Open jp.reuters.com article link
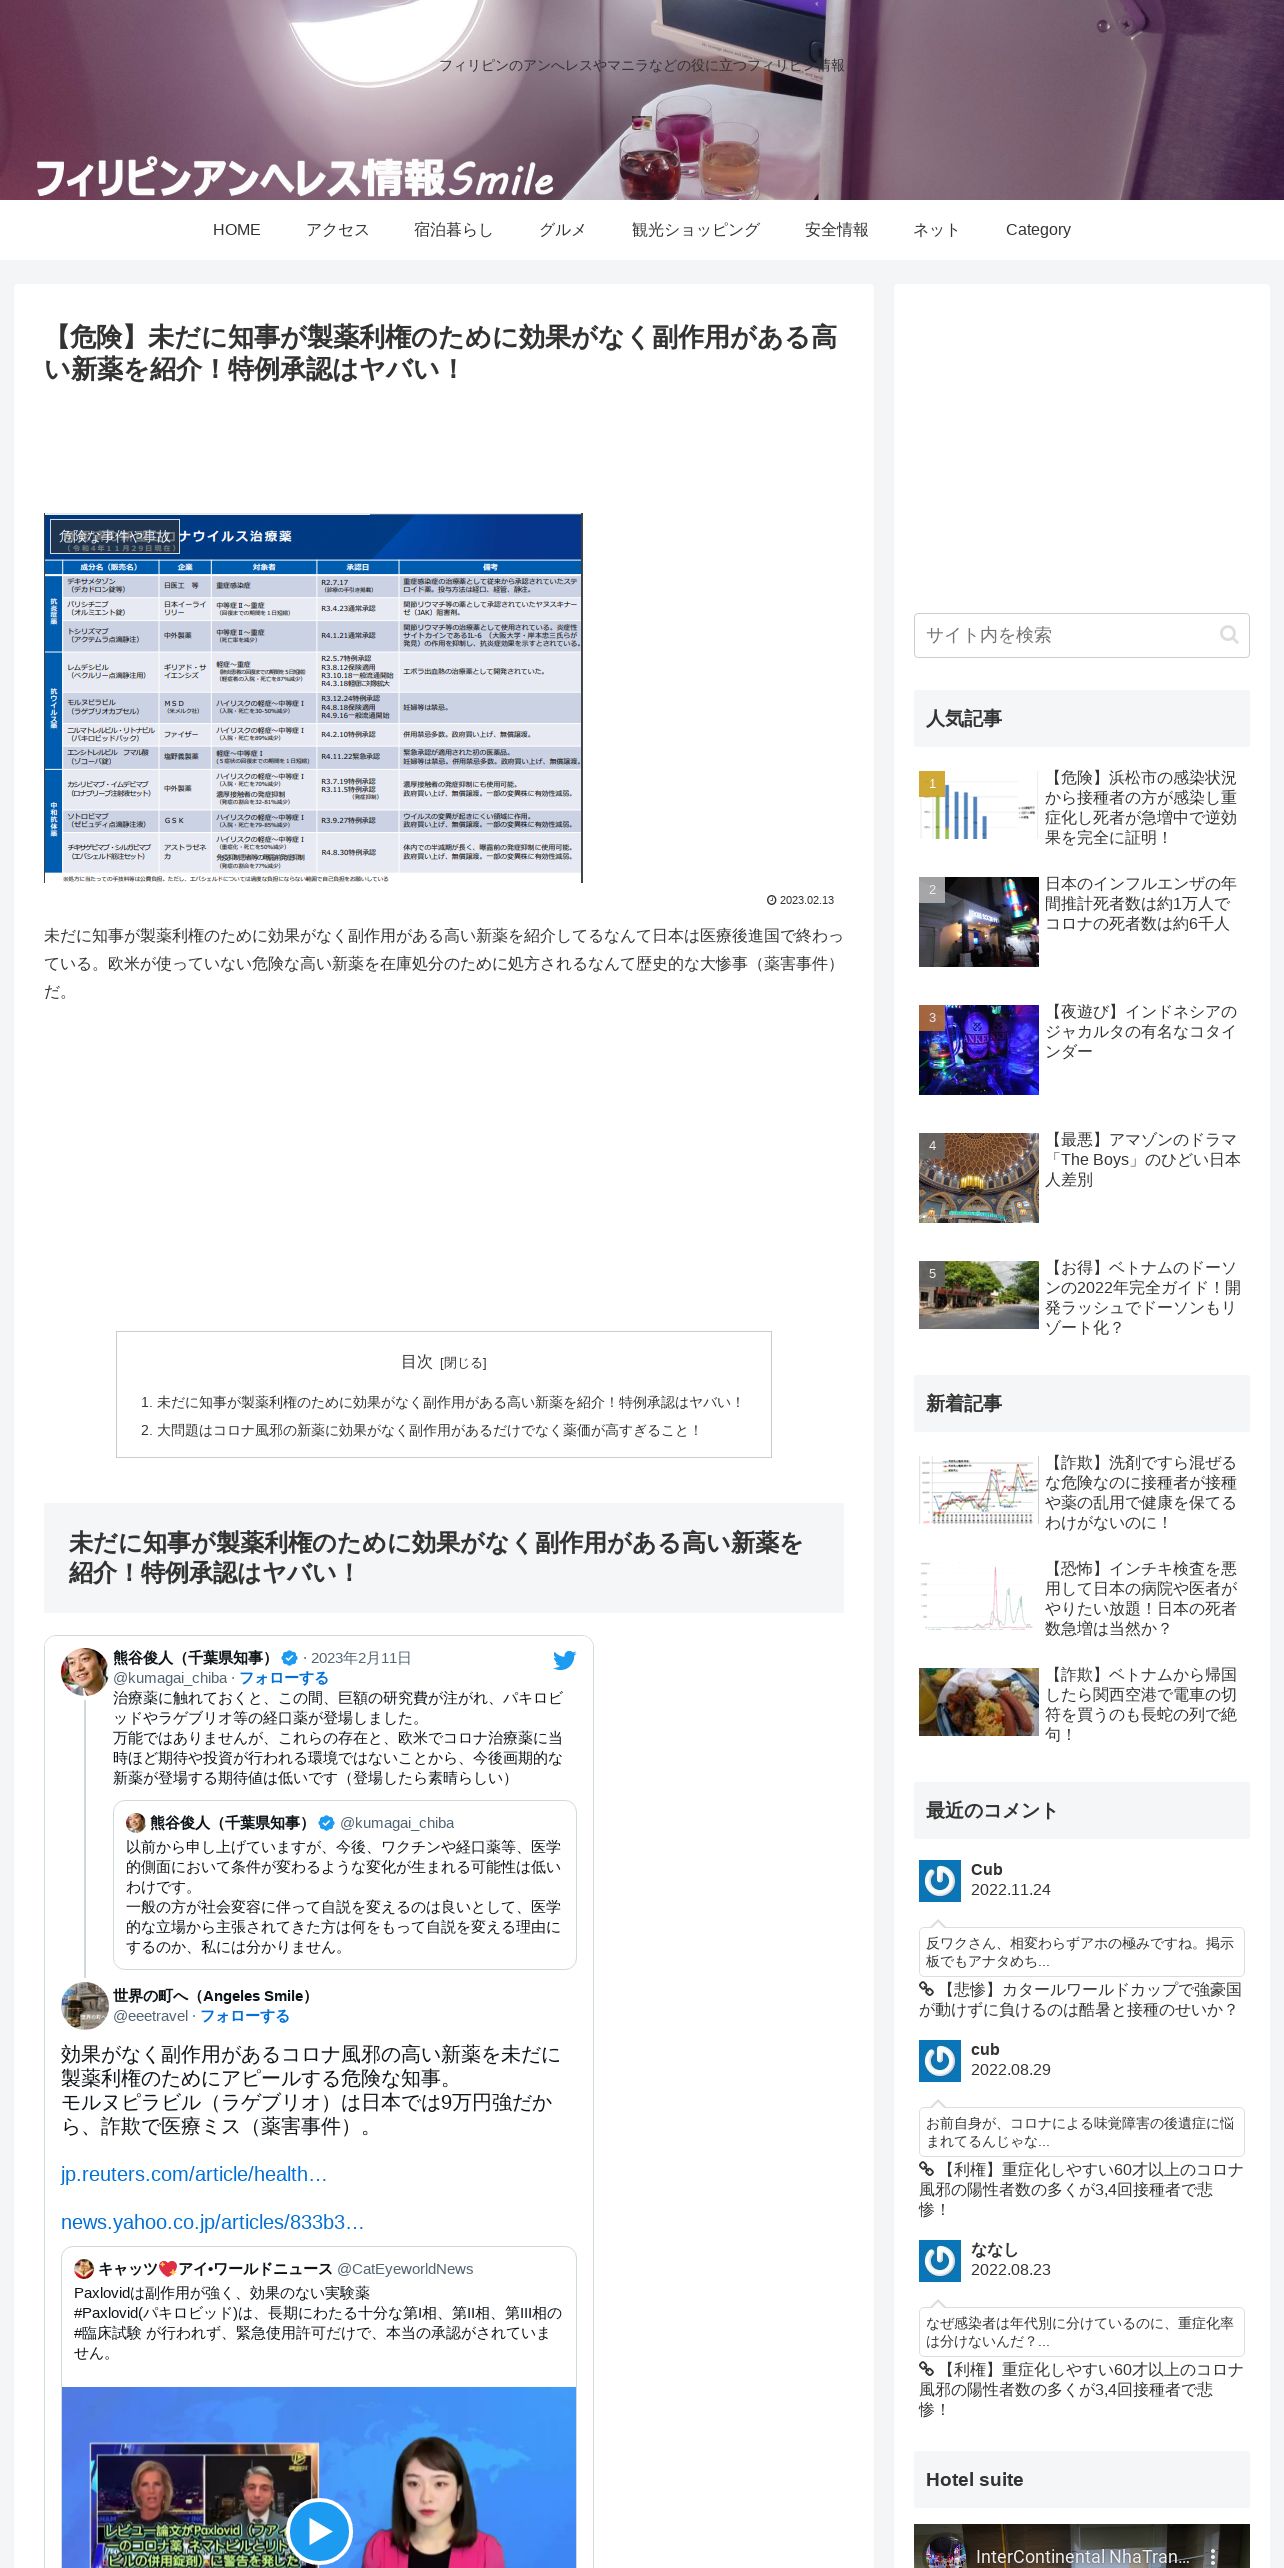 coord(194,2174)
